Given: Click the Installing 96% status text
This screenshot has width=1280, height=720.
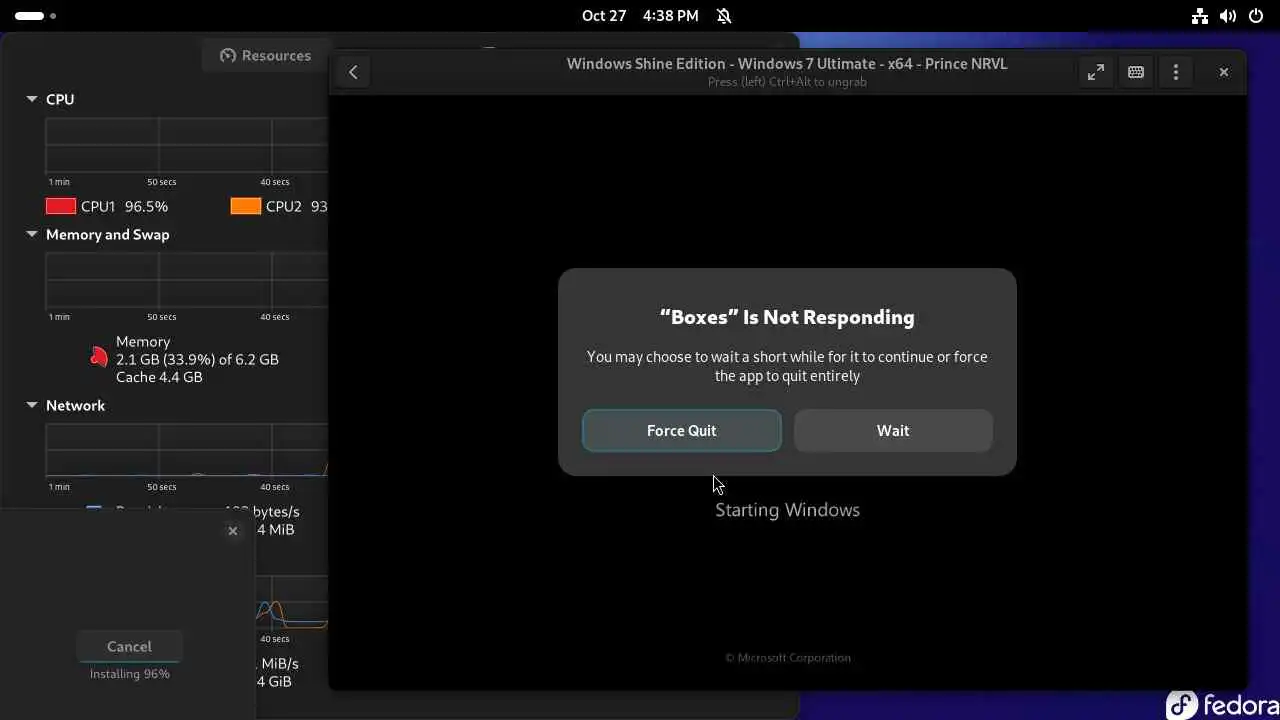Looking at the screenshot, I should point(129,674).
